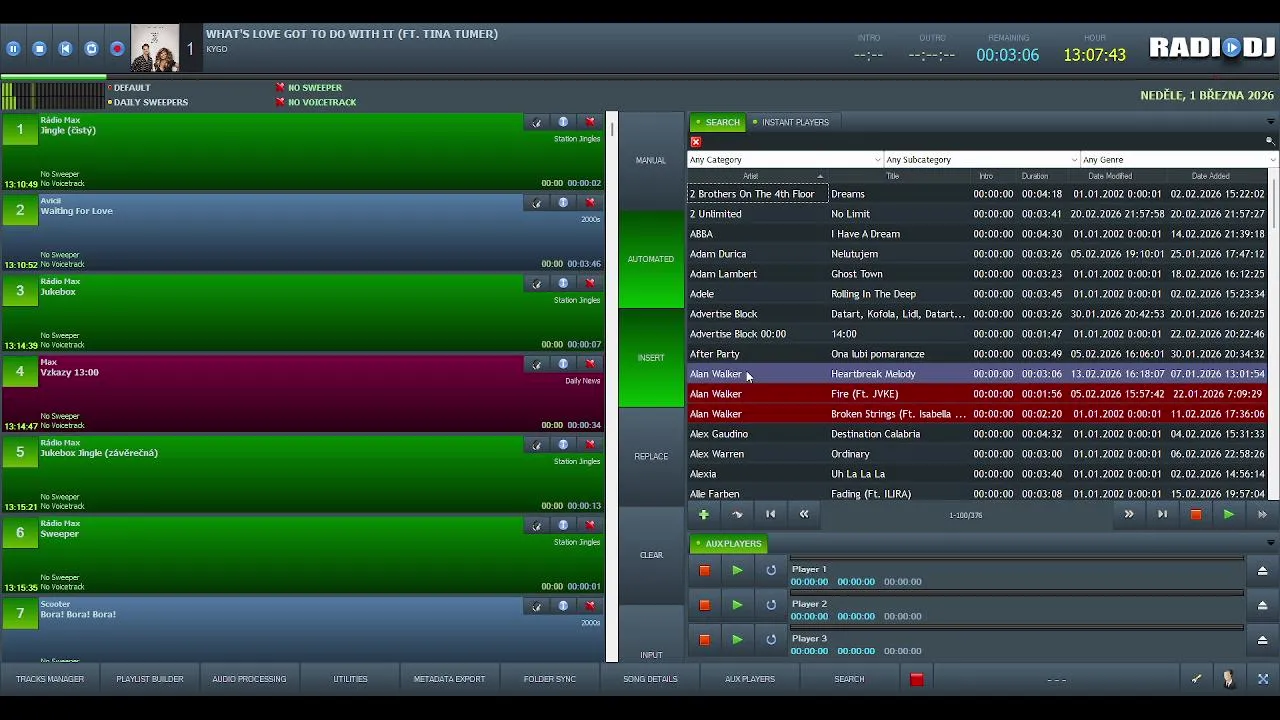Toggle fullscreen with the blue arrows icon
This screenshot has width=1280, height=720.
pos(1263,679)
